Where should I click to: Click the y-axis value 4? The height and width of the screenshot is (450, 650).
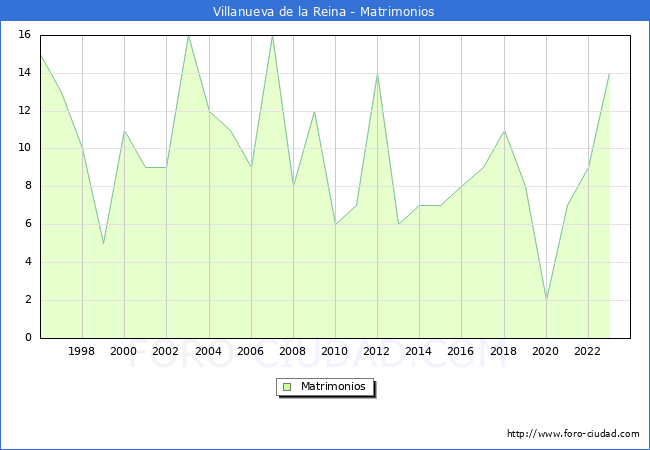point(28,261)
